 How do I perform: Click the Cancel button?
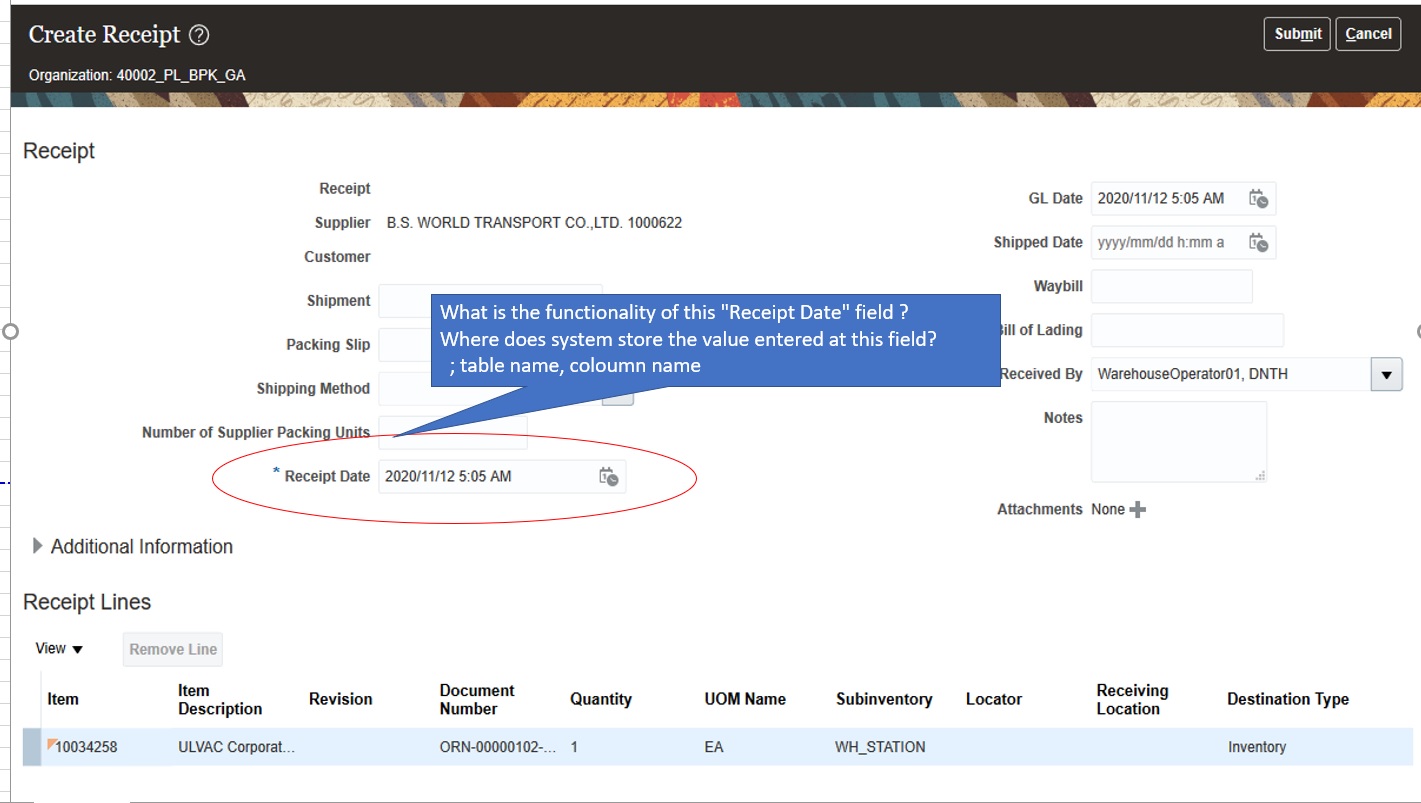click(x=1368, y=33)
